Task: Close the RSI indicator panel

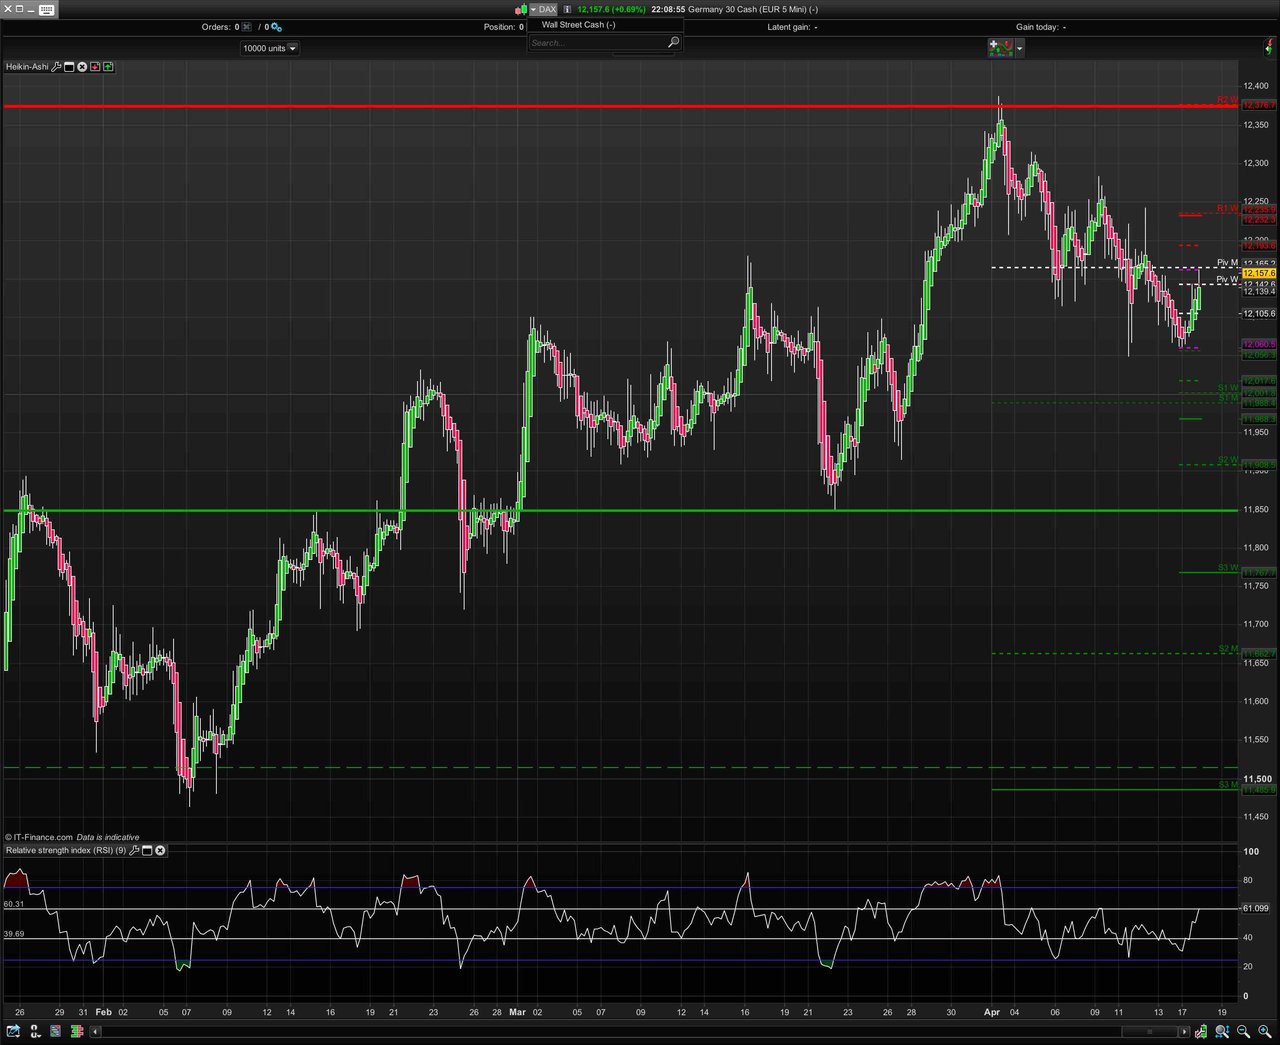Action: (x=160, y=850)
